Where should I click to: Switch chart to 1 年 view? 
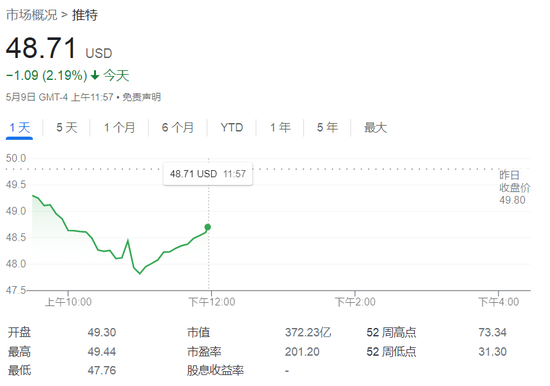pos(280,128)
